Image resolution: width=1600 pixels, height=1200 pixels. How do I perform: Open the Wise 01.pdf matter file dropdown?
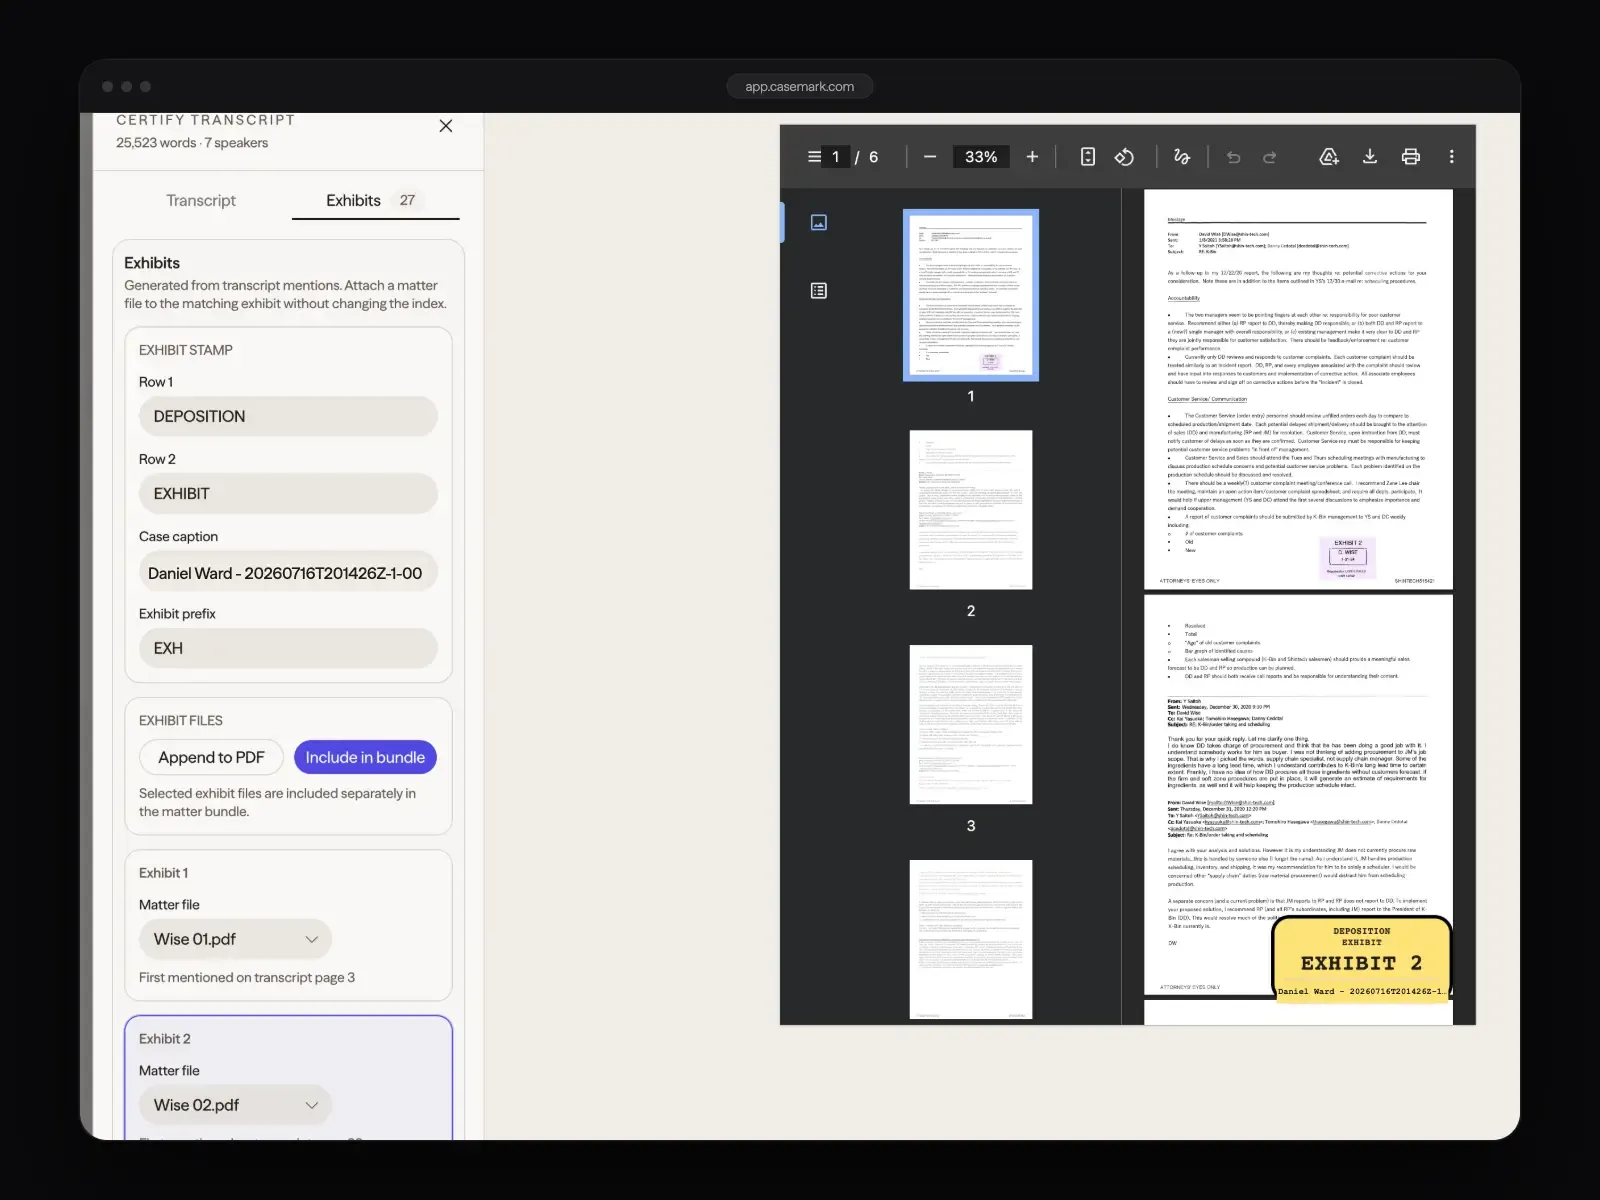coord(235,939)
